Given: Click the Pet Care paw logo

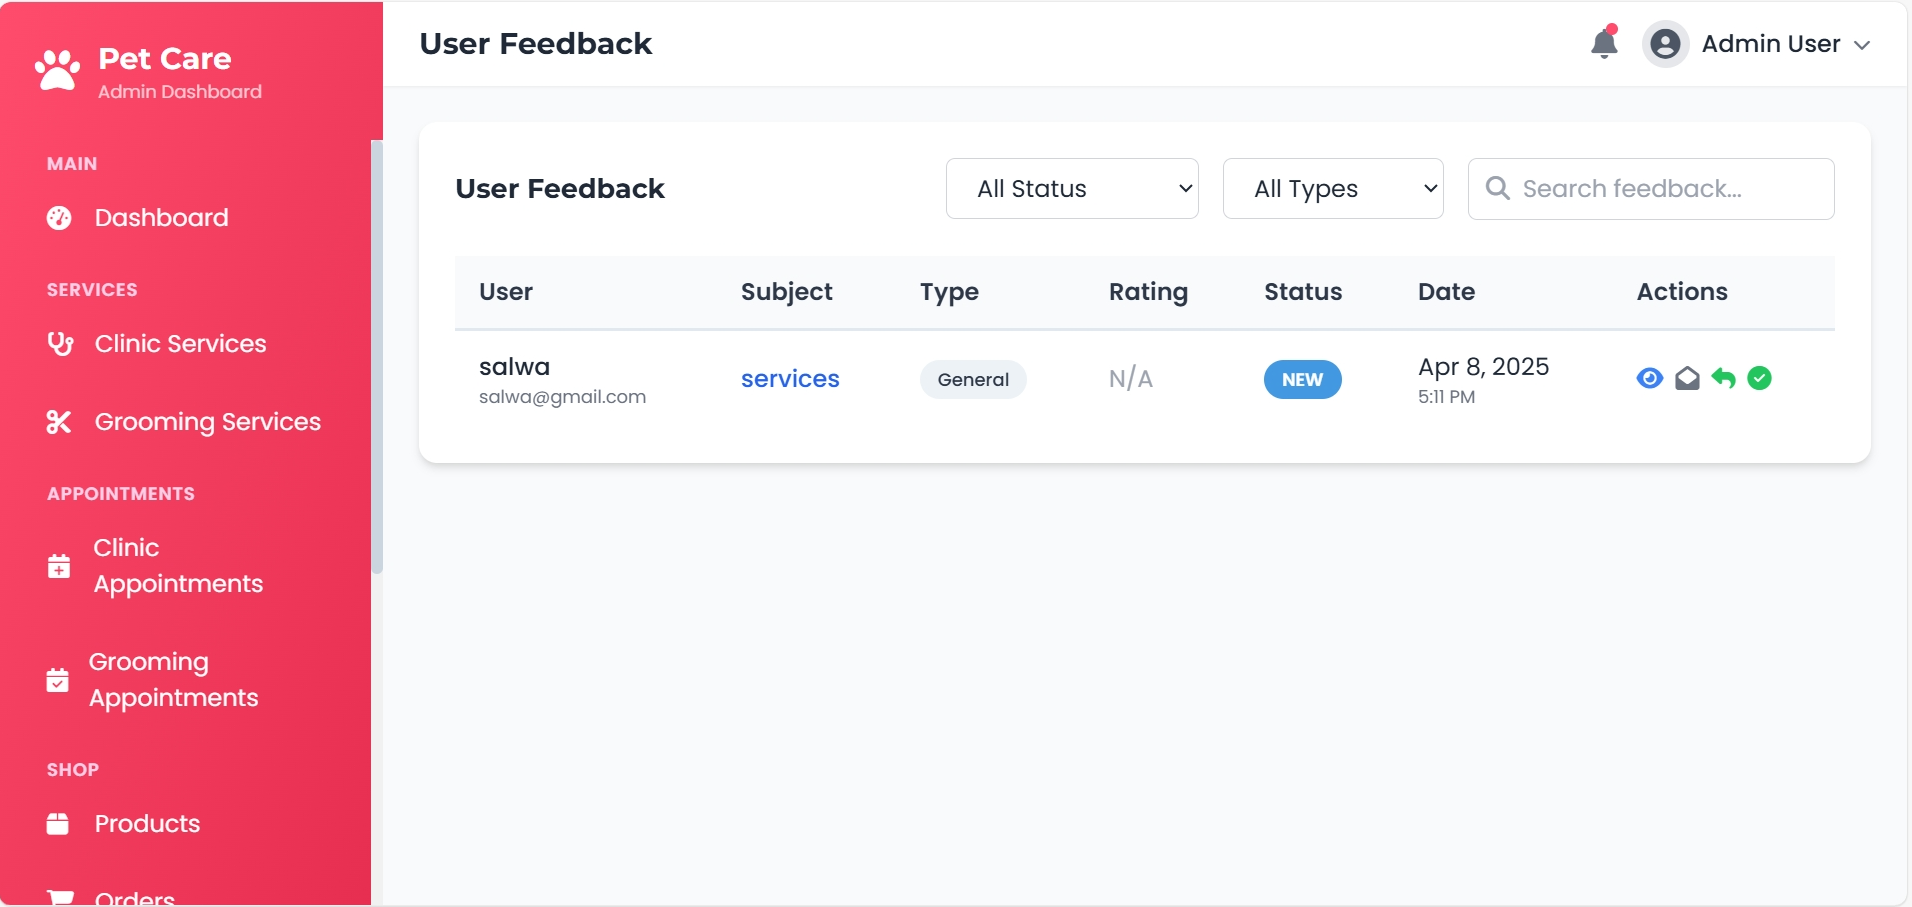Looking at the screenshot, I should [x=57, y=71].
